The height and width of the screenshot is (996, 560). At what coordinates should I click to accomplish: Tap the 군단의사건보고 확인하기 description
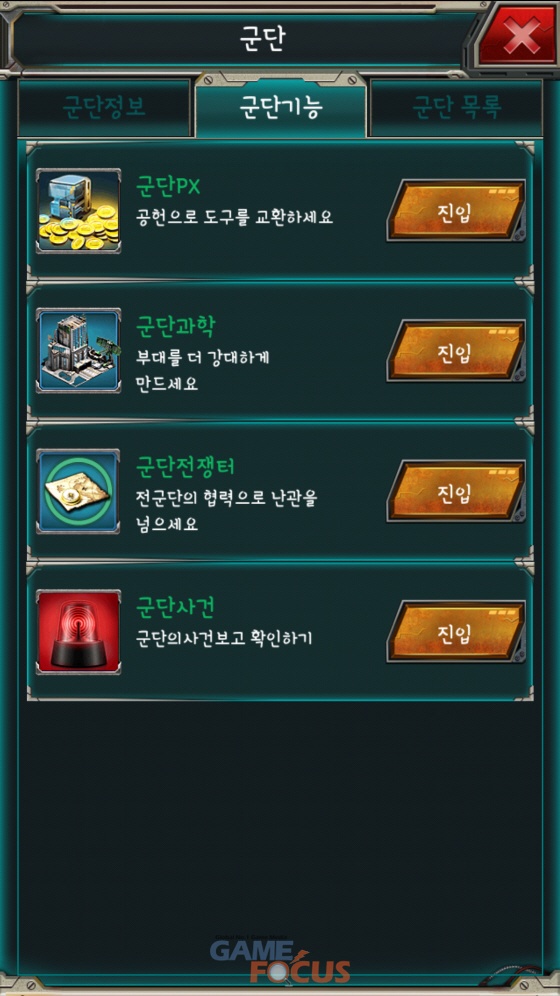point(224,638)
